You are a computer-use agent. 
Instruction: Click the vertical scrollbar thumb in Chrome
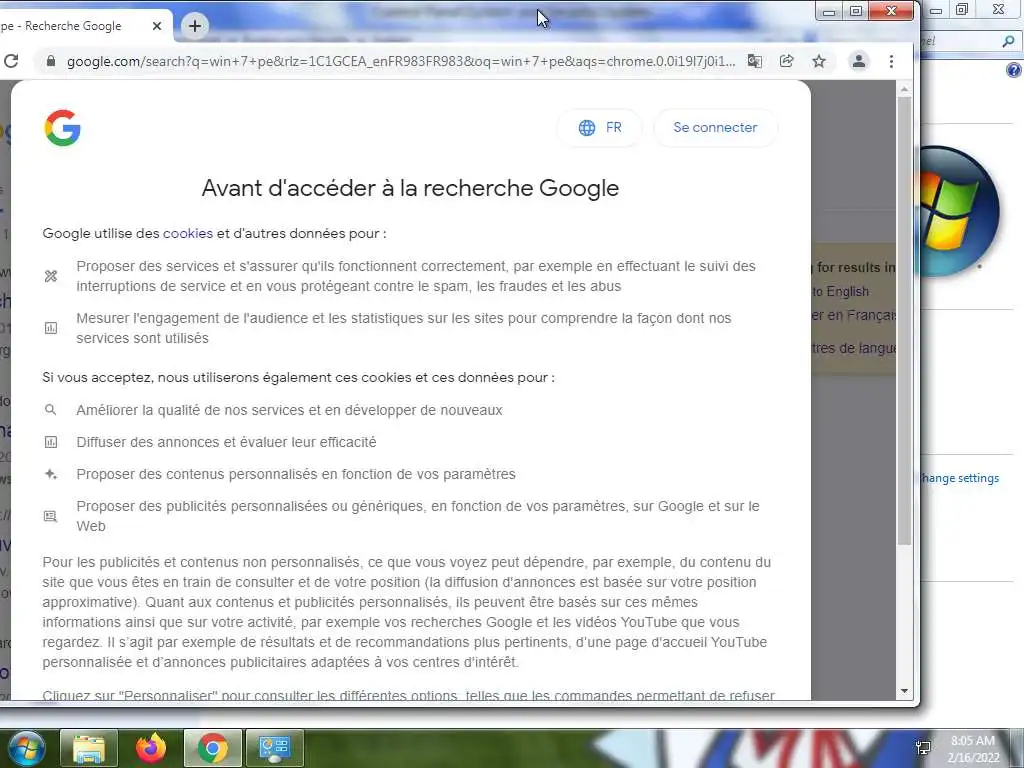[x=904, y=320]
